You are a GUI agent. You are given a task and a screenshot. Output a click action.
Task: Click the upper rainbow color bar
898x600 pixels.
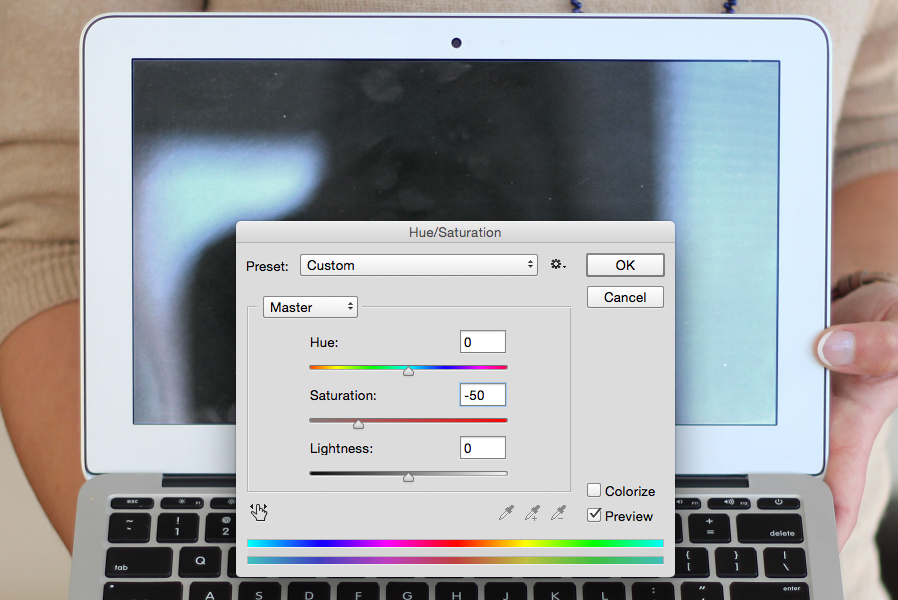[455, 543]
